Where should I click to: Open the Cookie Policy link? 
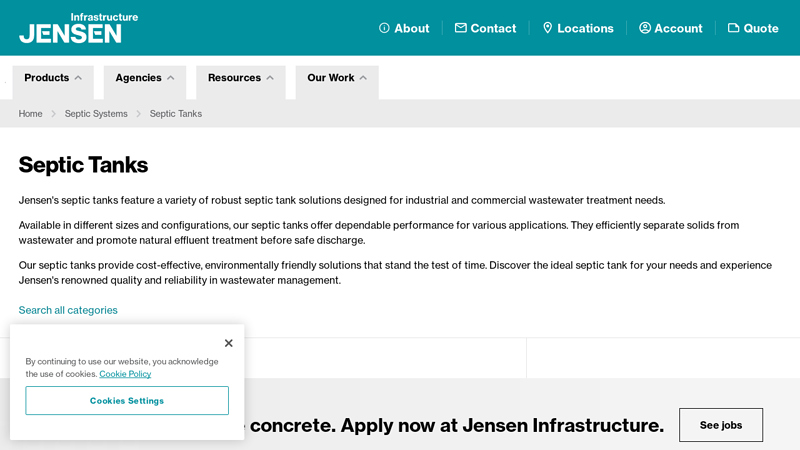[125, 374]
